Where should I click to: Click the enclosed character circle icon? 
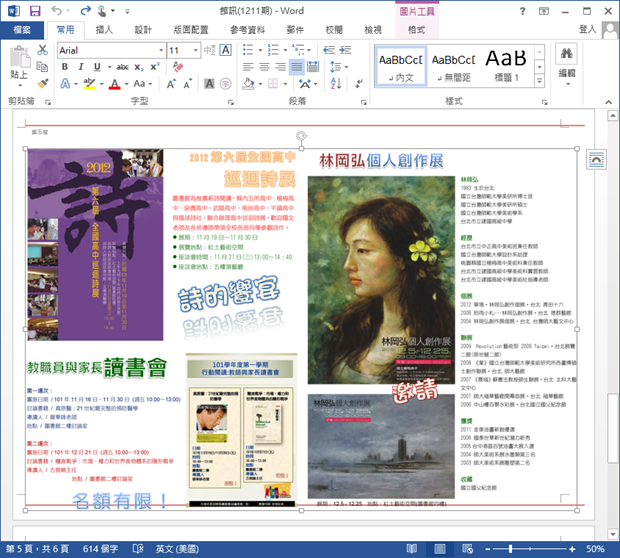[x=225, y=83]
